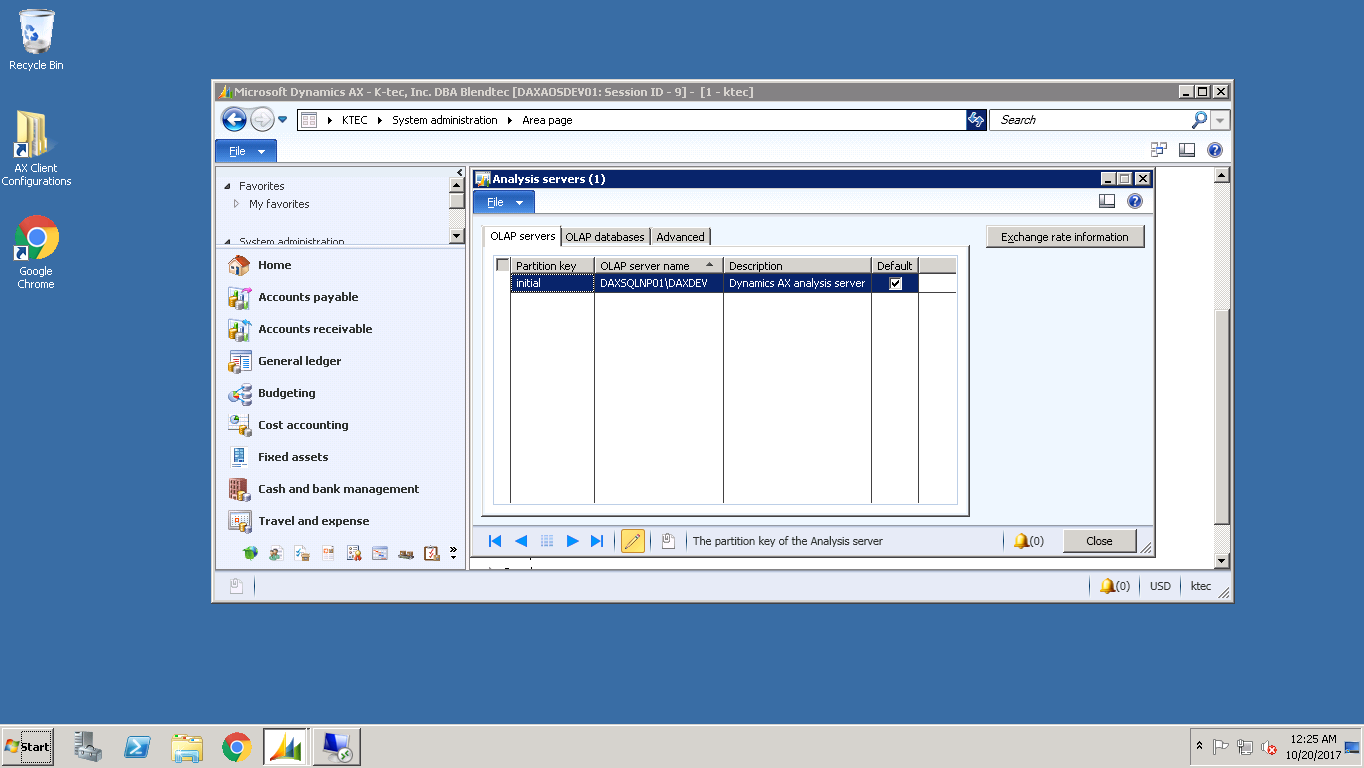Click the green globe module icon
Screen dimensions: 1364x768
click(x=250, y=553)
